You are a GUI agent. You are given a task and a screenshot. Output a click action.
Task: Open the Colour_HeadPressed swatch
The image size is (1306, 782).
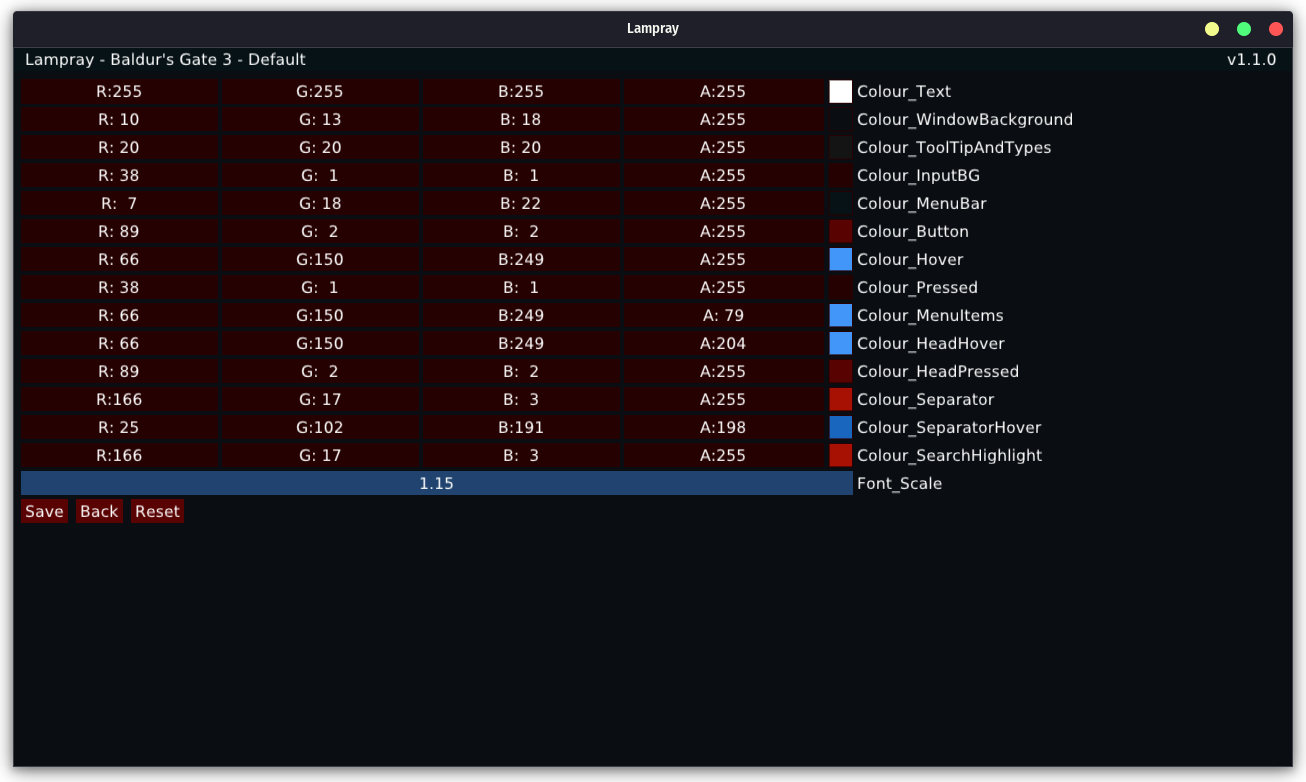pos(841,371)
